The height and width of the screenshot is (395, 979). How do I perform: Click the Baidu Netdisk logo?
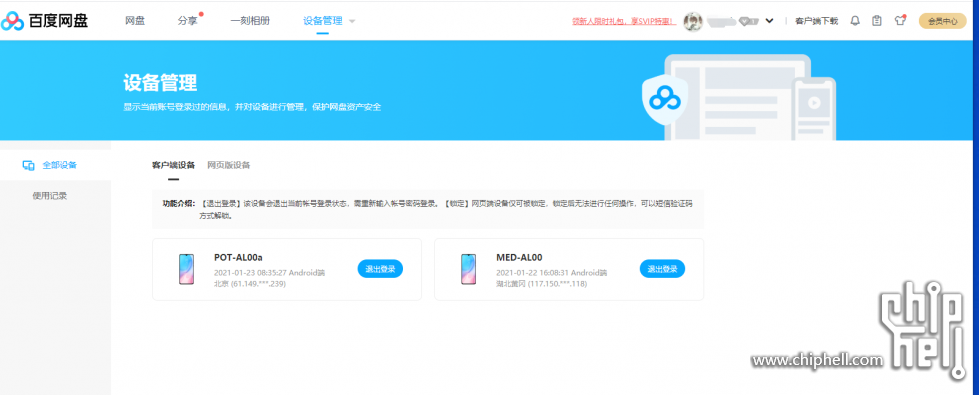click(x=44, y=21)
